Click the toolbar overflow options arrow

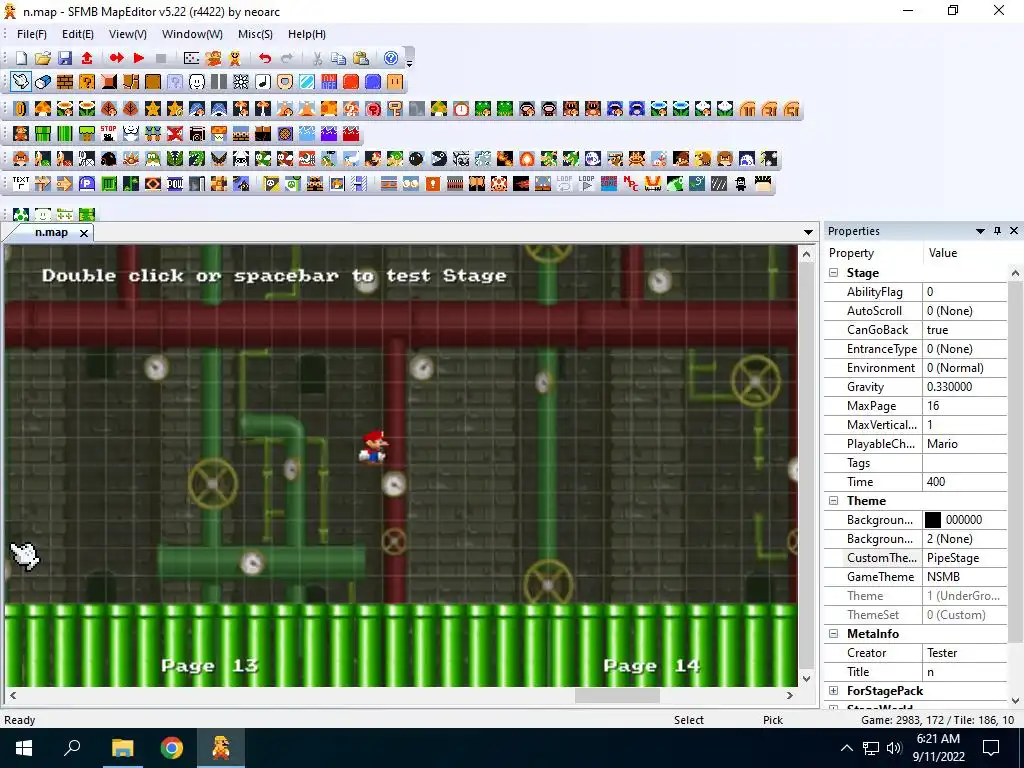pyautogui.click(x=409, y=63)
